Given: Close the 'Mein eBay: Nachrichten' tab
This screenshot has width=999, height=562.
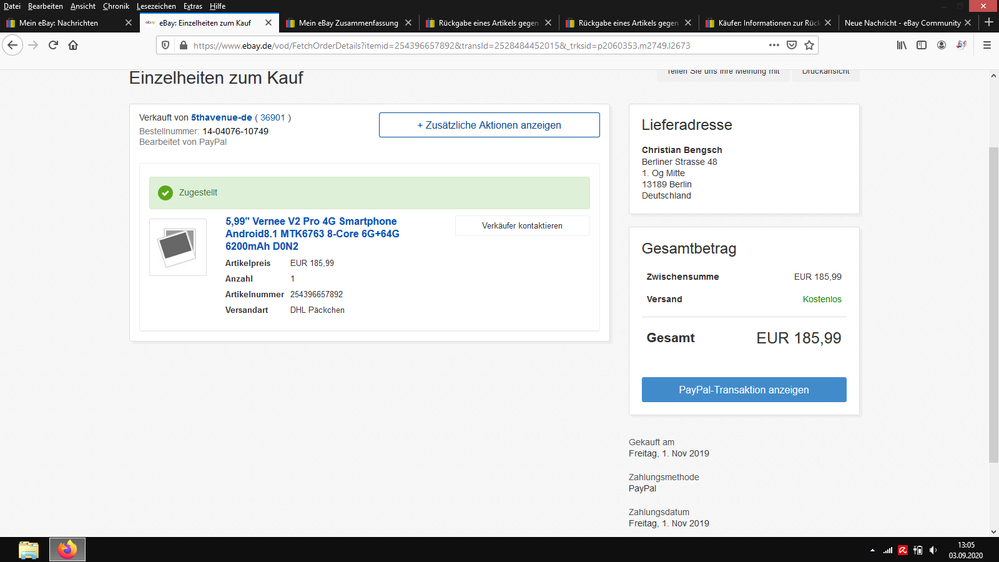Looking at the screenshot, I should pos(128,22).
